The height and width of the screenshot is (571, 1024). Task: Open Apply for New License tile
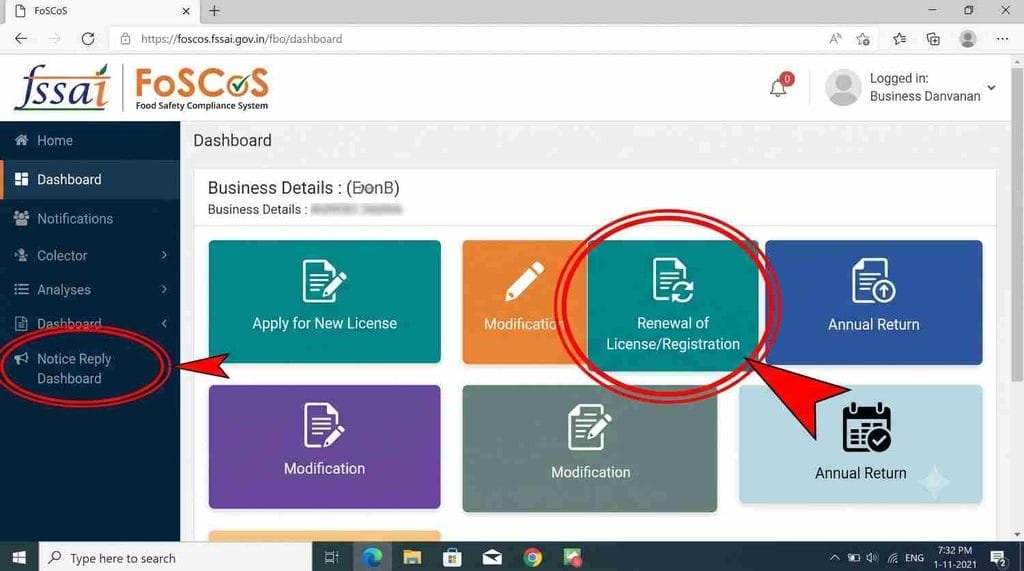pyautogui.click(x=325, y=302)
